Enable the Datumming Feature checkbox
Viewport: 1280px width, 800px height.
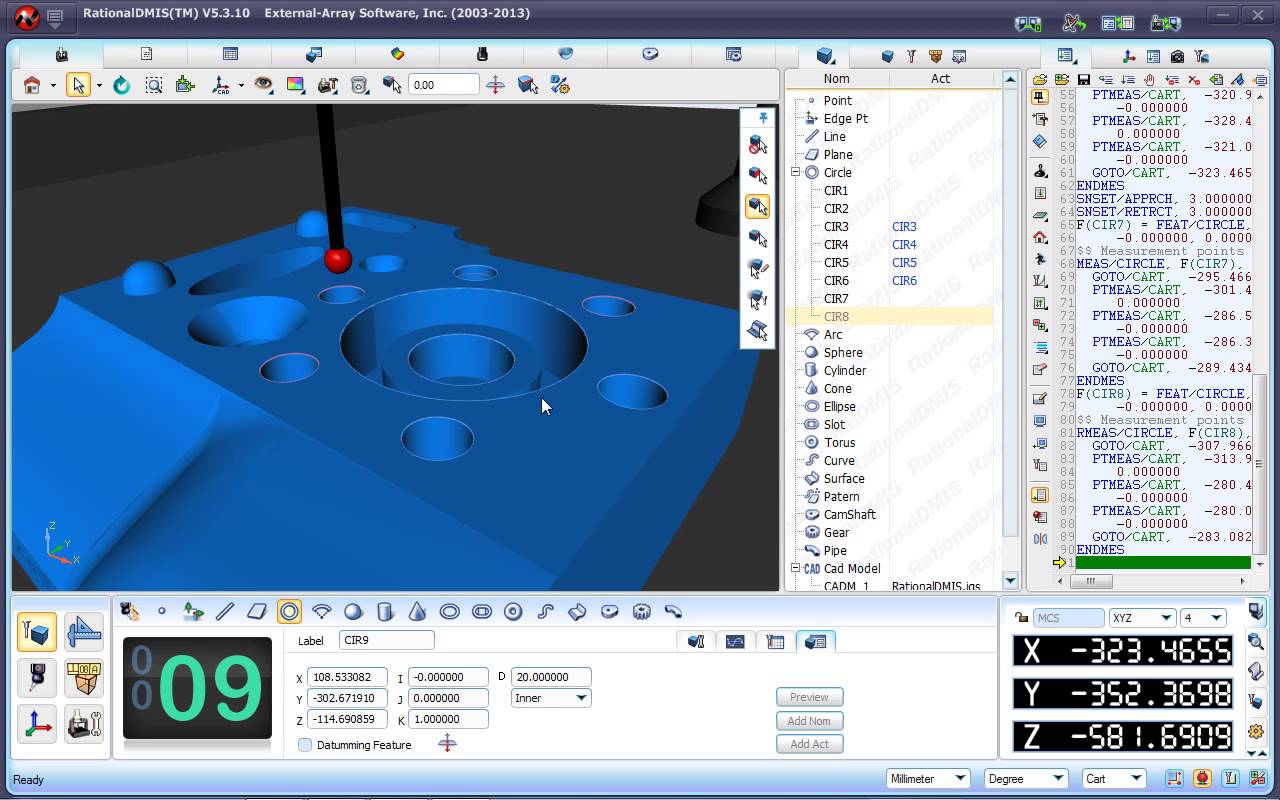click(x=305, y=745)
